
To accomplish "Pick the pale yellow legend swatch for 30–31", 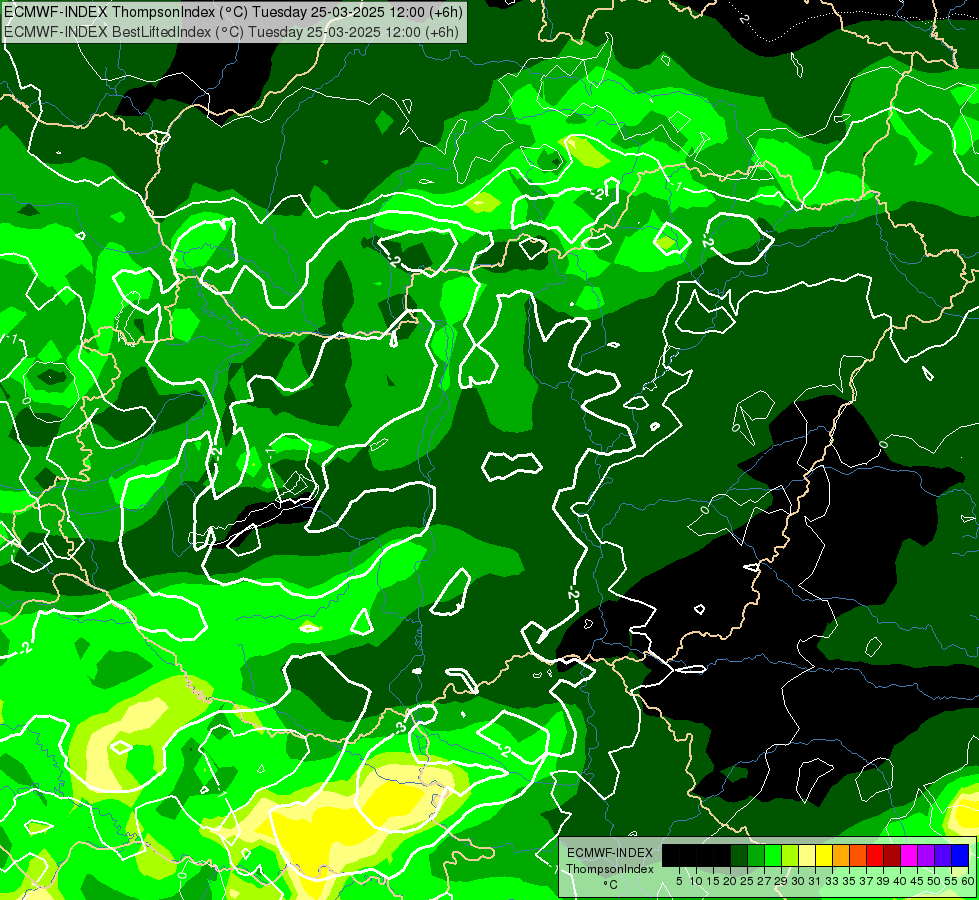I will [807, 855].
